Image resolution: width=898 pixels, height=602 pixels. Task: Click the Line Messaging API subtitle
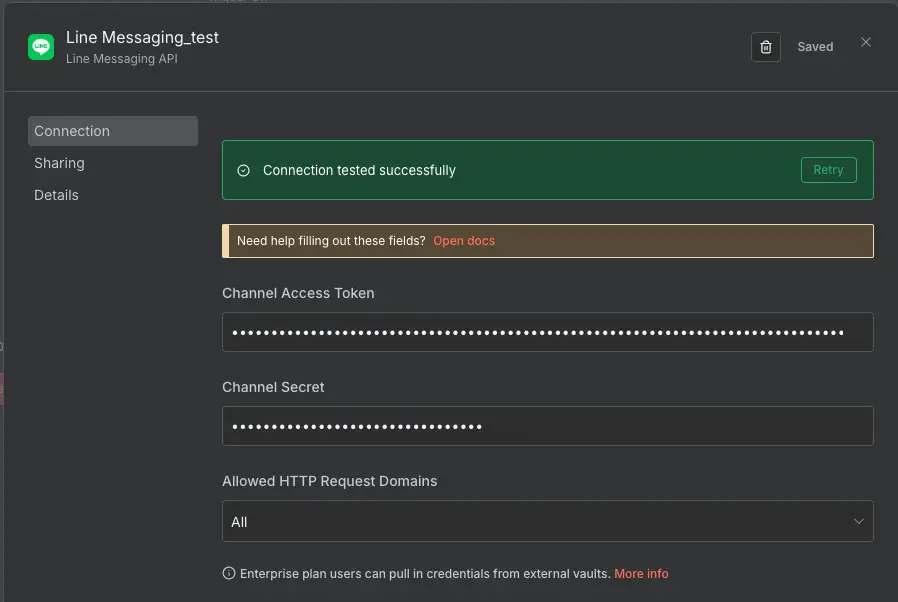pyautogui.click(x=121, y=59)
